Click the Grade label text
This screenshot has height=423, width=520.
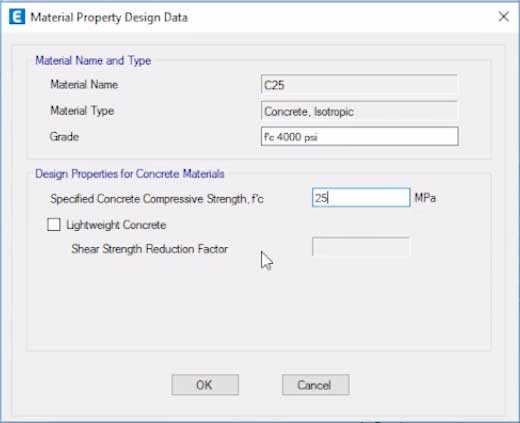pyautogui.click(x=64, y=137)
